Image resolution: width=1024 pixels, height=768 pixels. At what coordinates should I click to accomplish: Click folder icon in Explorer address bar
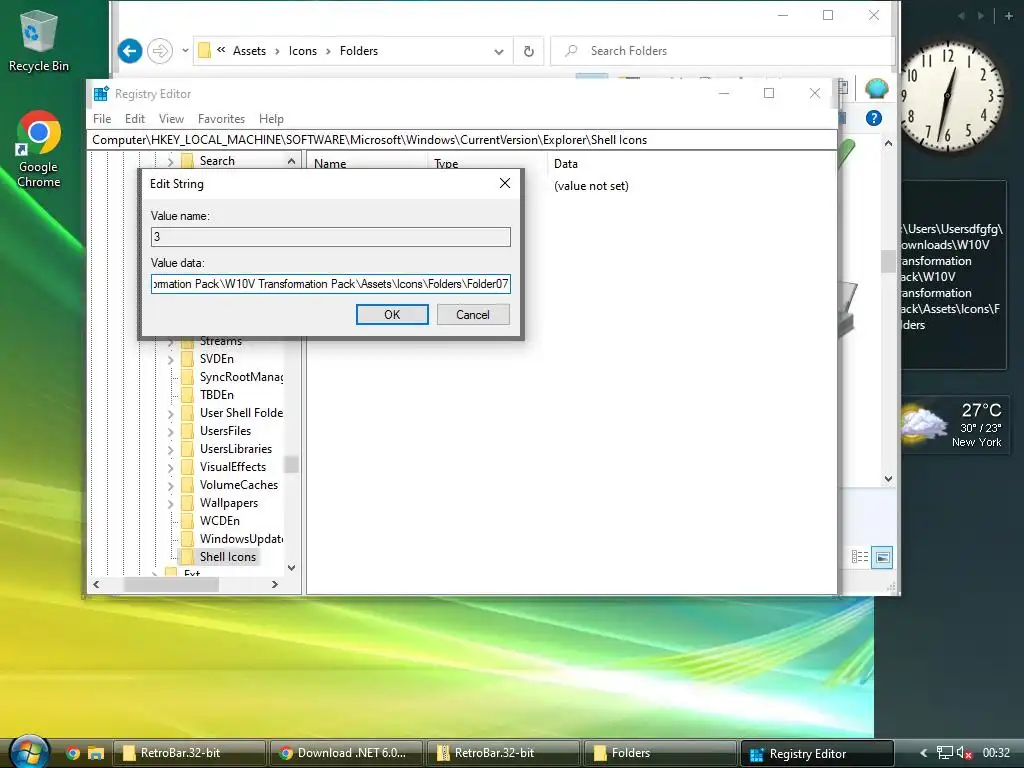(204, 51)
